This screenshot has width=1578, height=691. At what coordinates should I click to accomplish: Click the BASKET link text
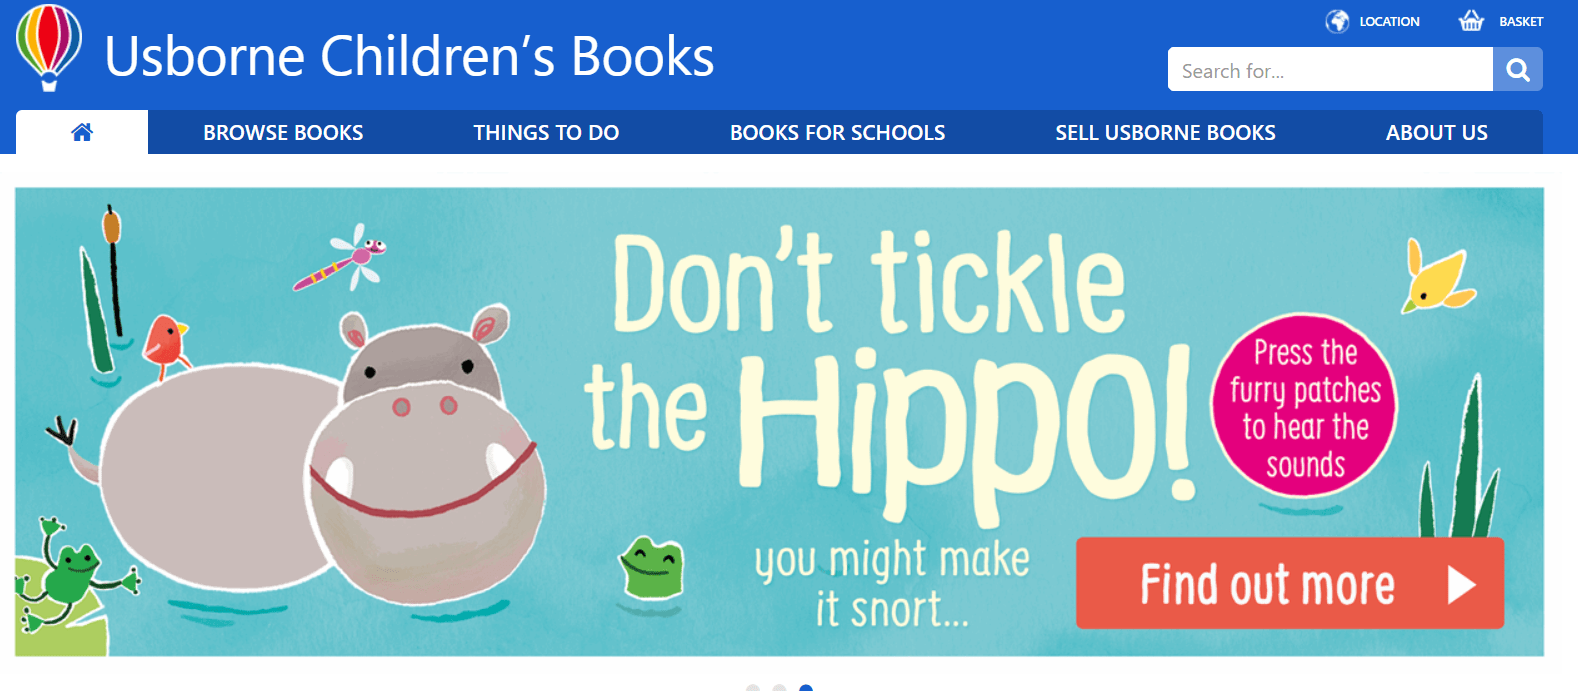coord(1521,21)
